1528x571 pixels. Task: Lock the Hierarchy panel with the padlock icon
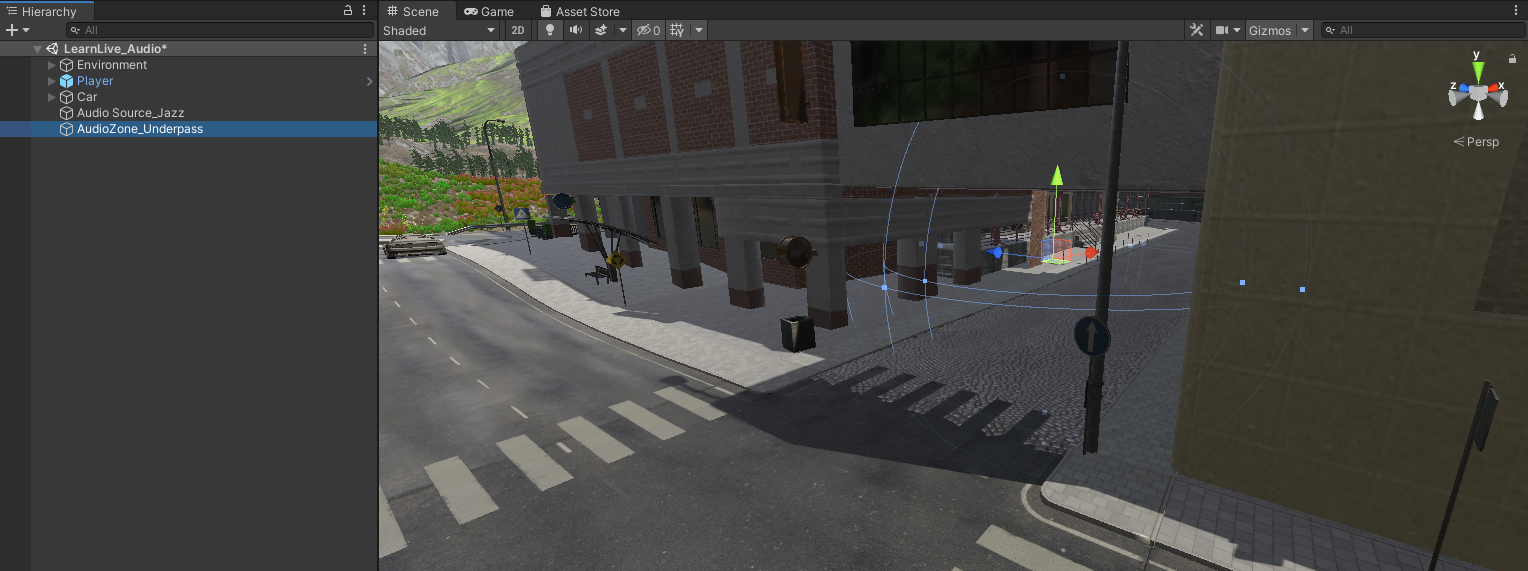[x=348, y=11]
